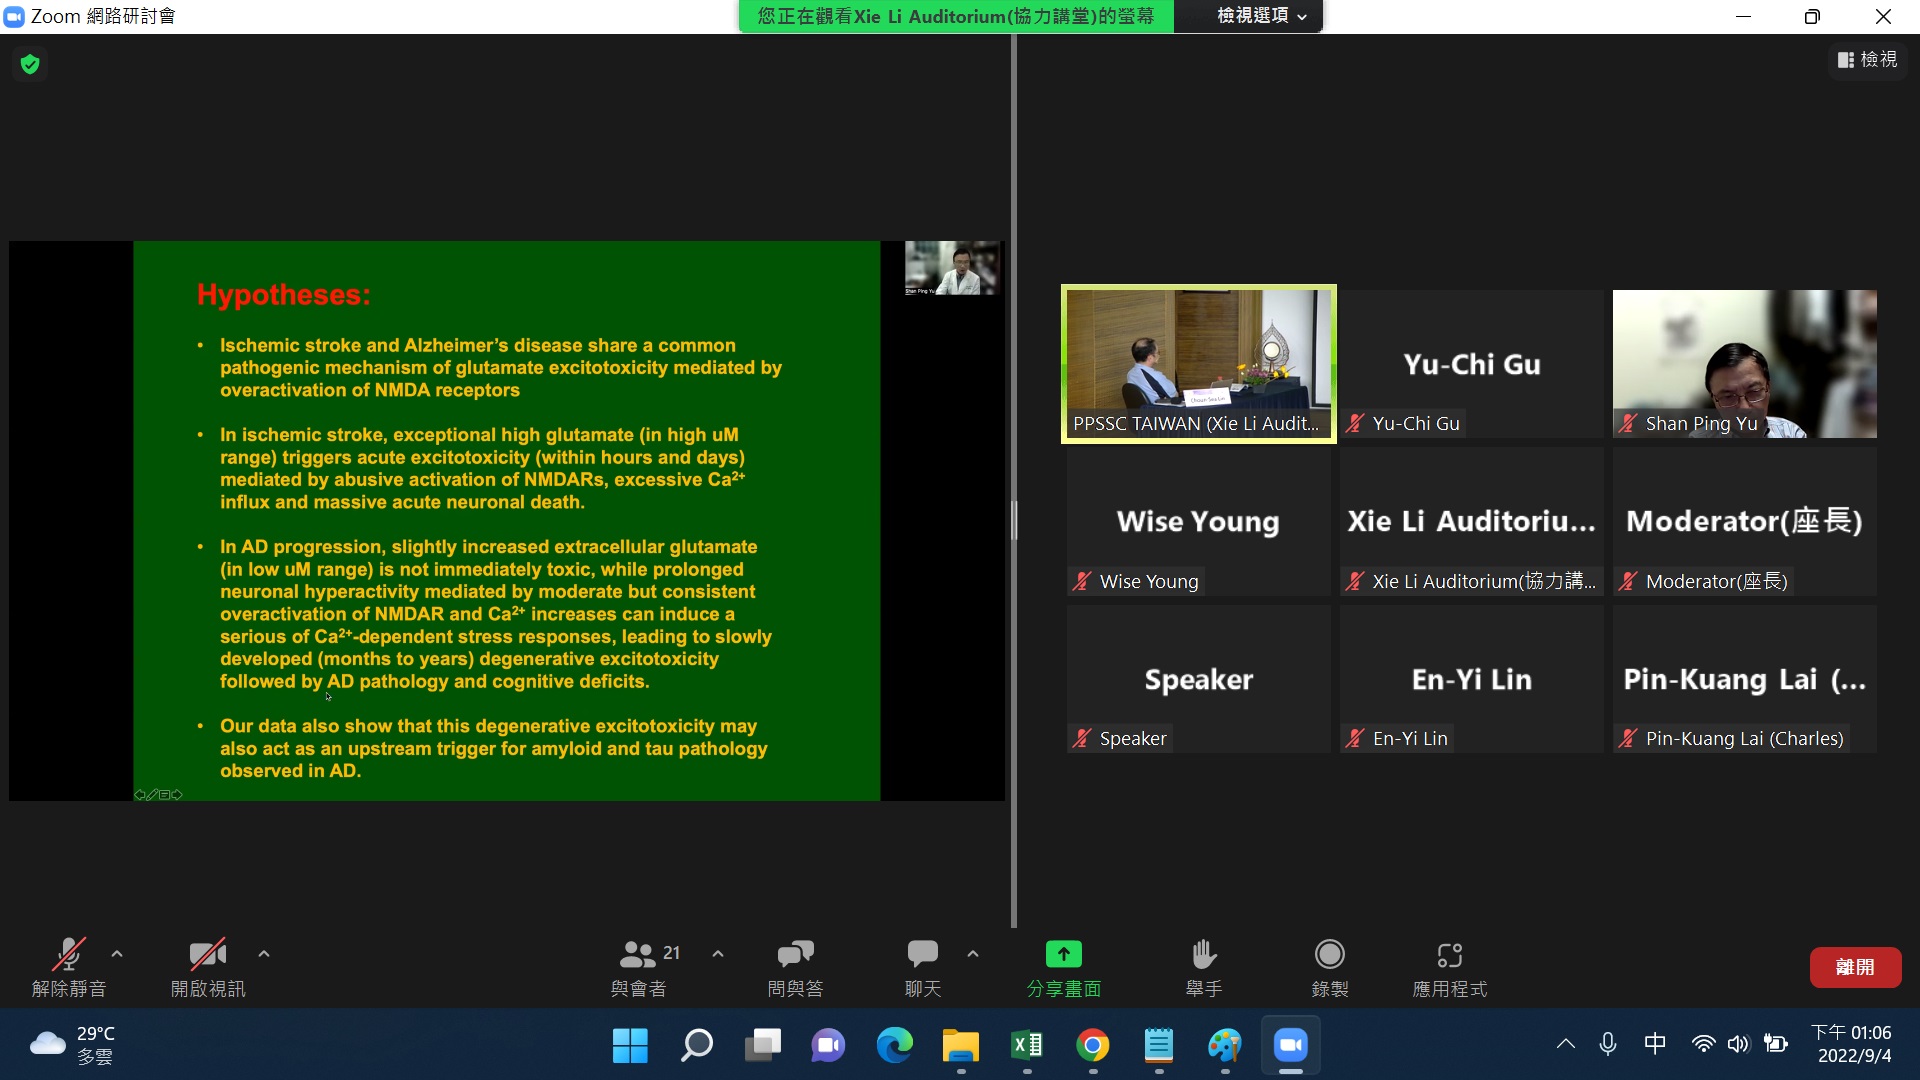Select the PPSSC TAIWAN video thumbnail

1198,364
